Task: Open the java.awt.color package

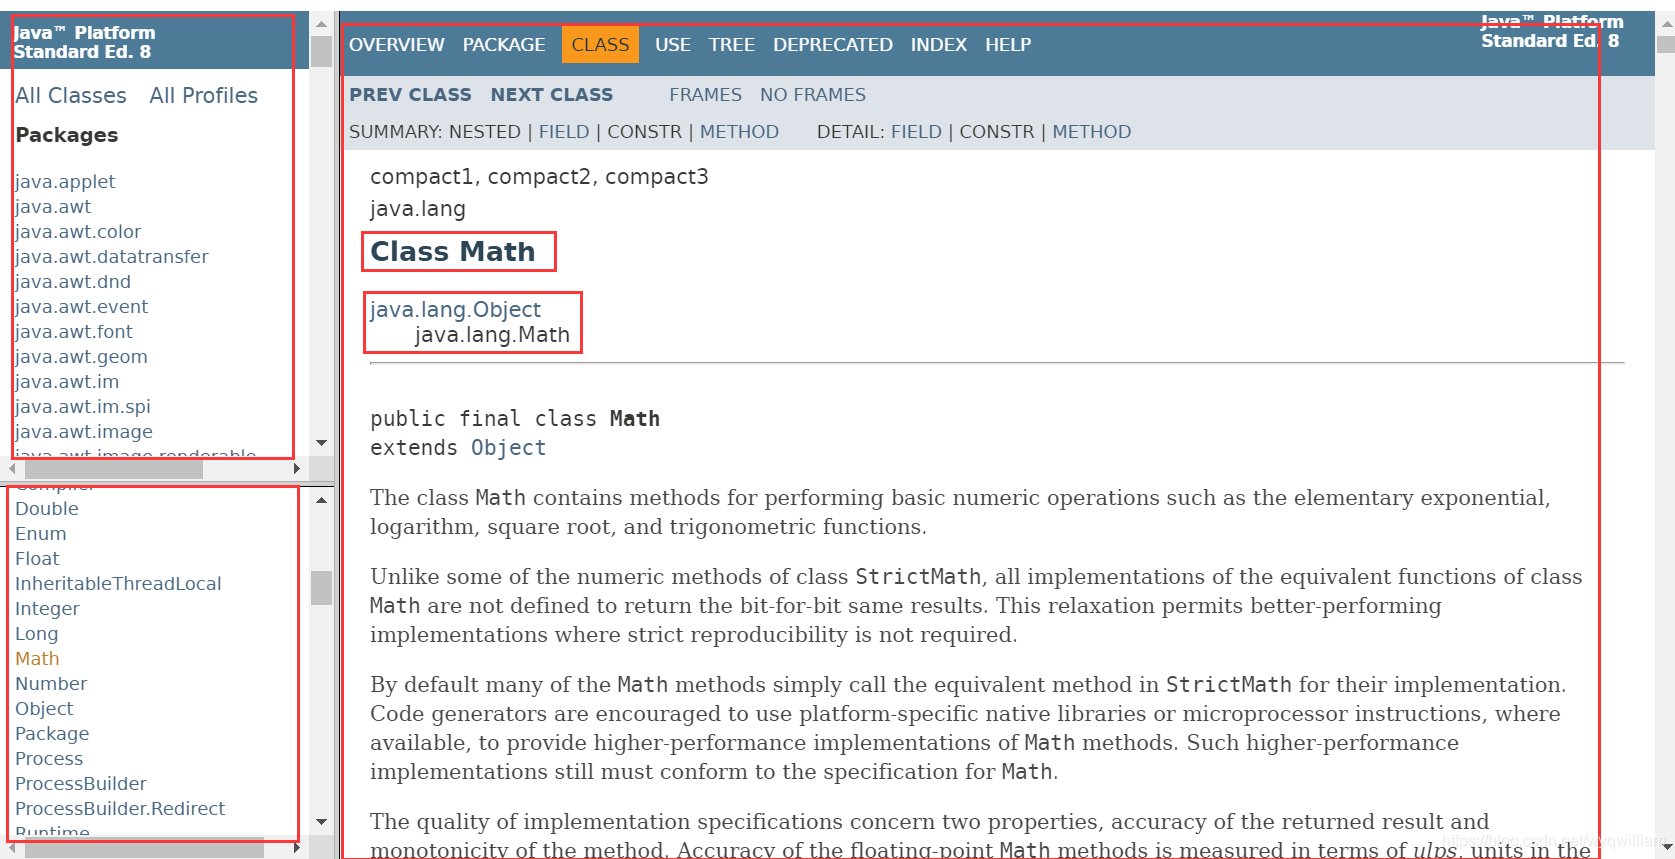Action: point(78,232)
